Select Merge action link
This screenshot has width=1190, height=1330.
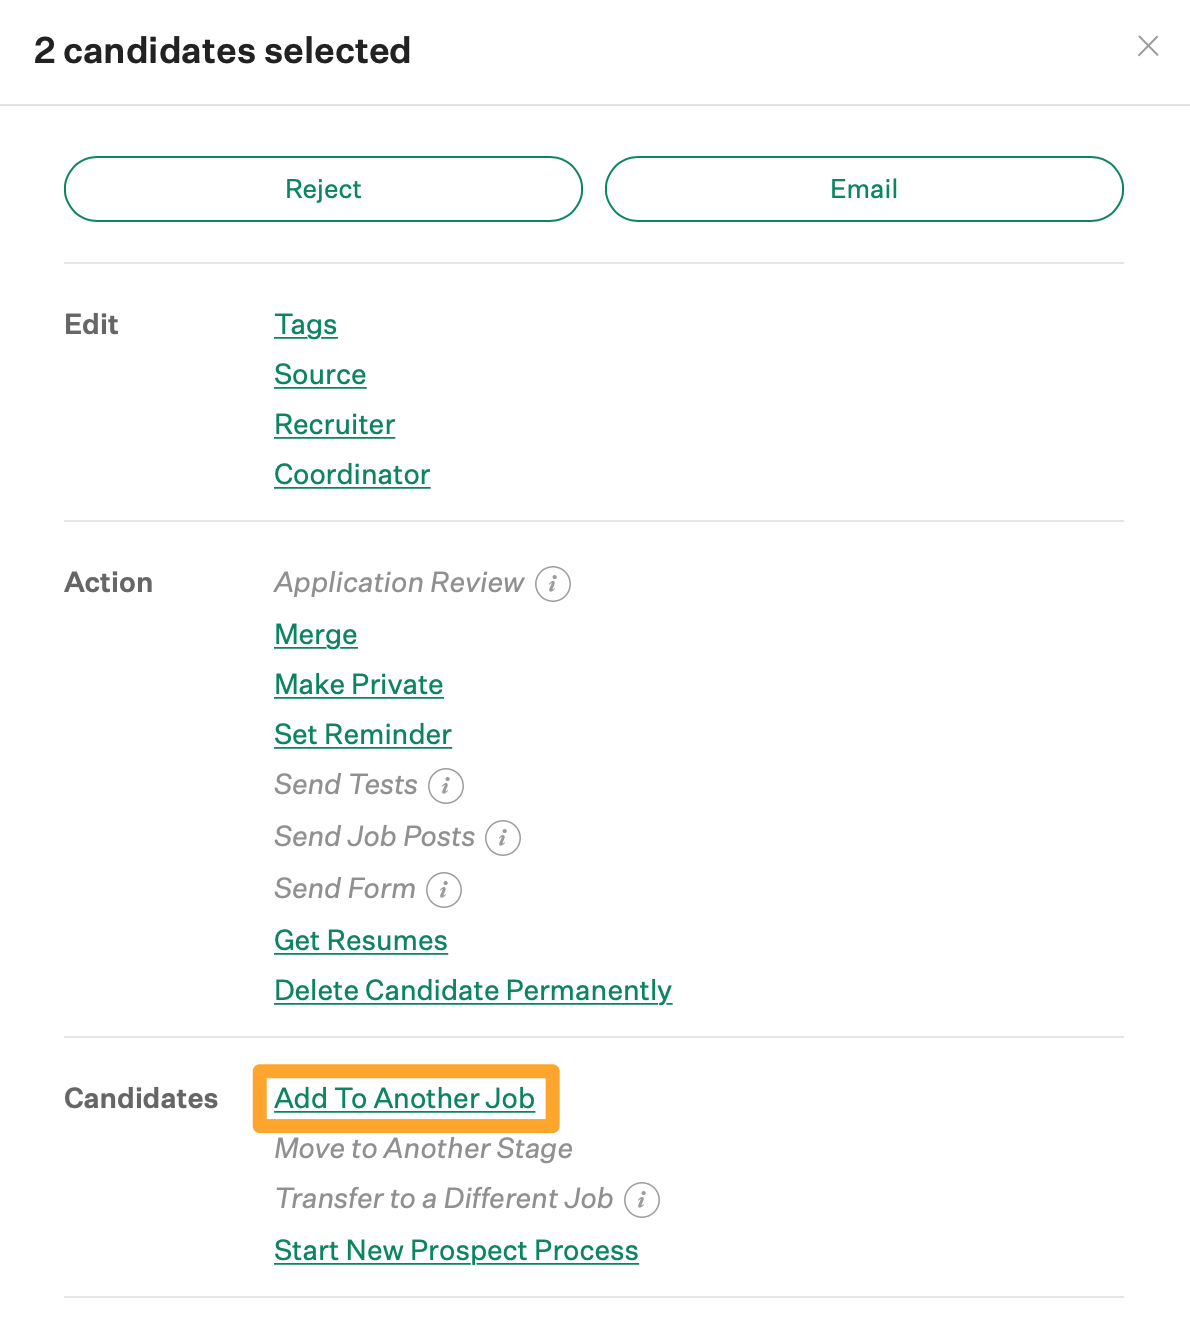(316, 635)
